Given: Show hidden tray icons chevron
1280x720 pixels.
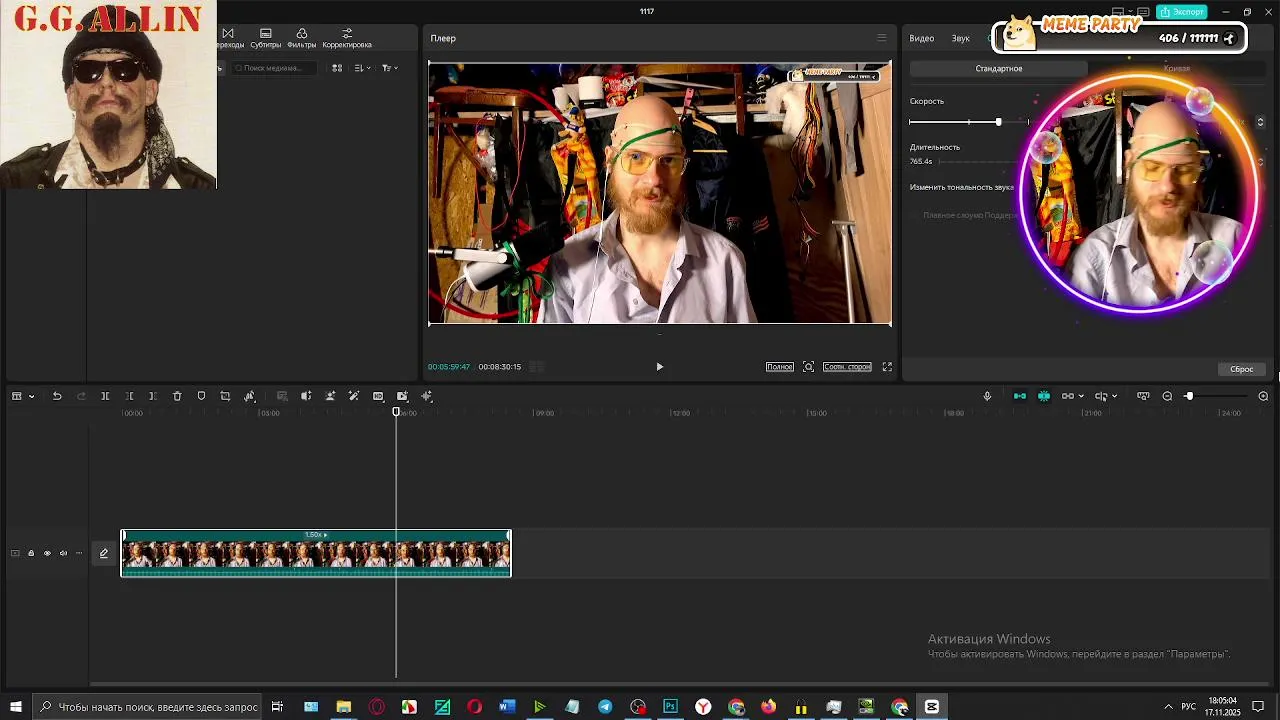Looking at the screenshot, I should pyautogui.click(x=1168, y=707).
